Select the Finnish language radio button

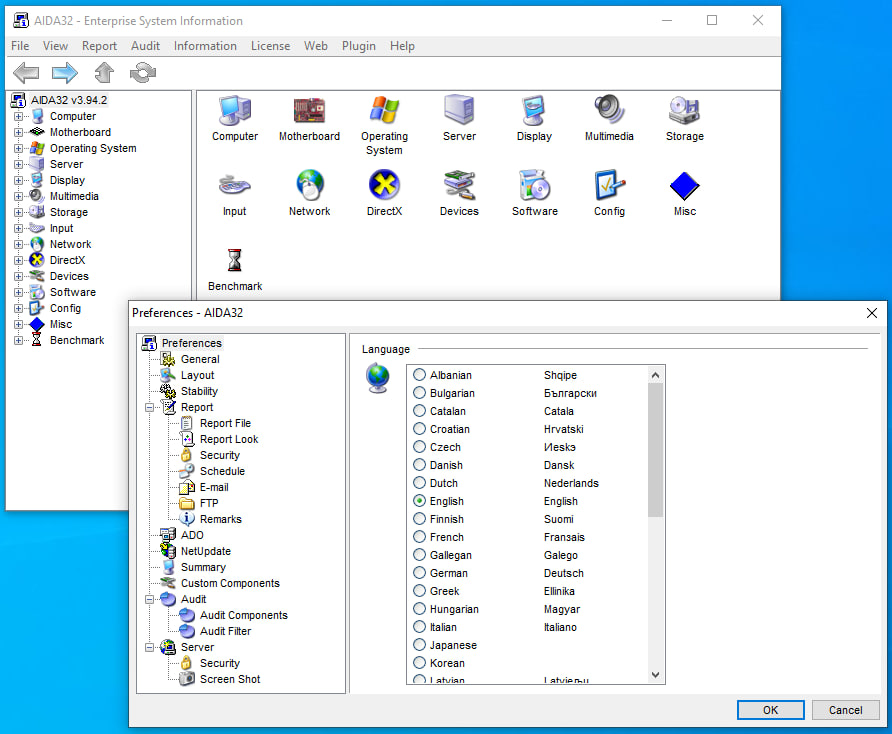(x=419, y=518)
